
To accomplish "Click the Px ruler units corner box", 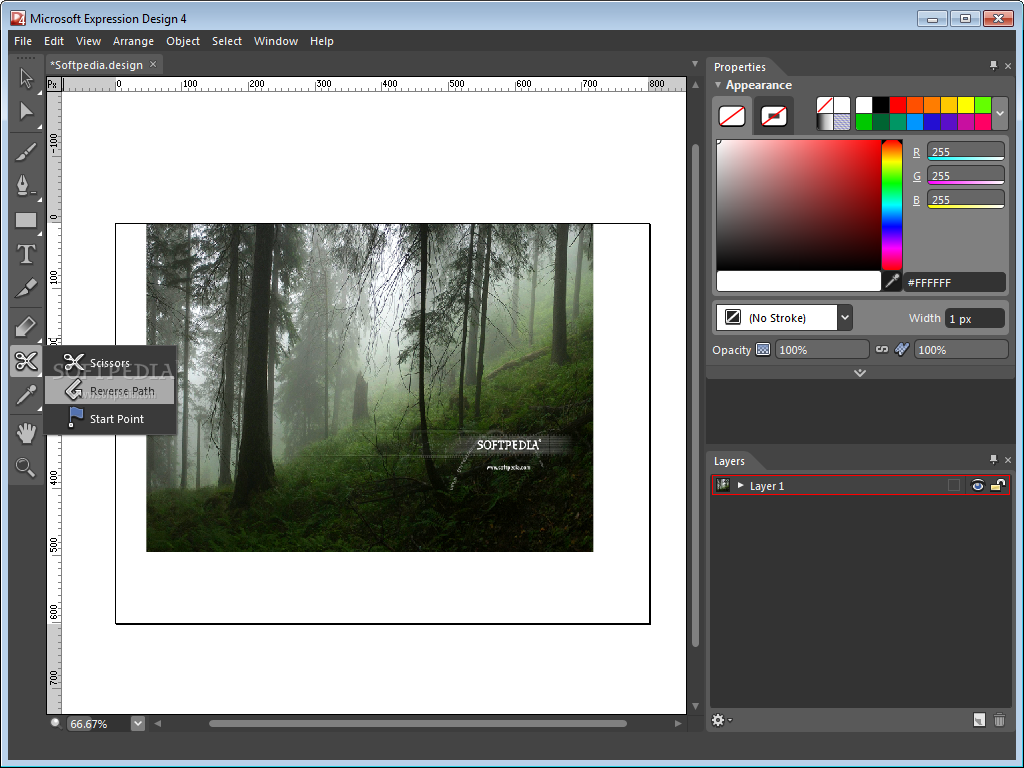I will [53, 84].
